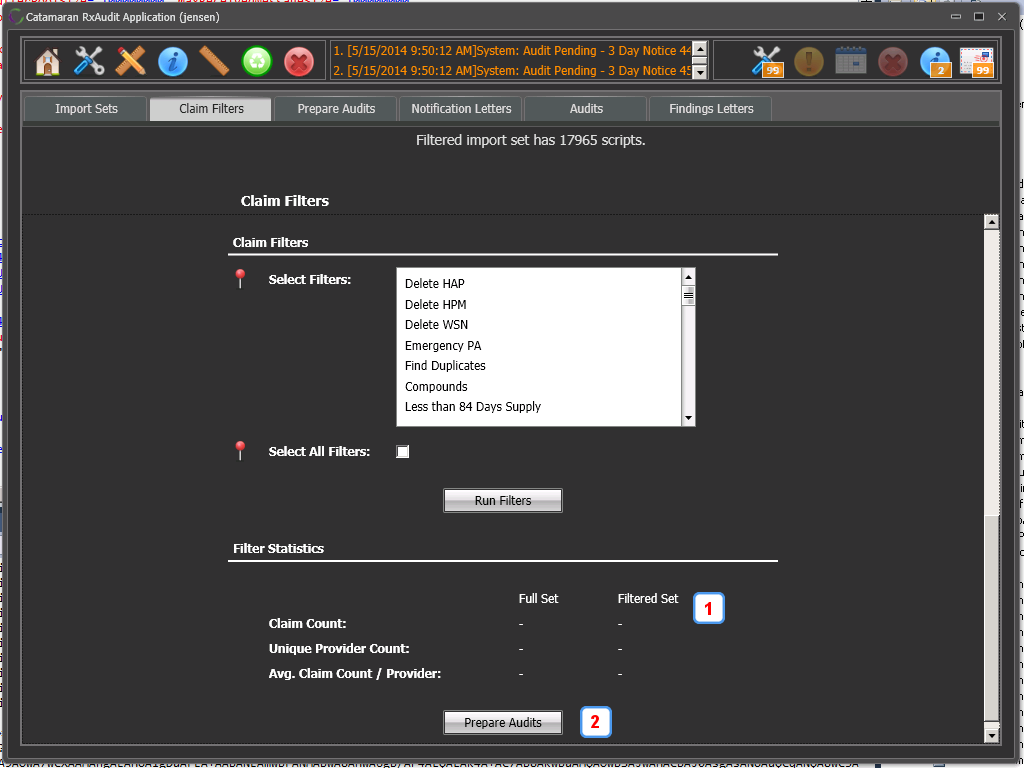Click the Unique Provider Count label
Viewport: 1024px width, 768px height.
339,648
